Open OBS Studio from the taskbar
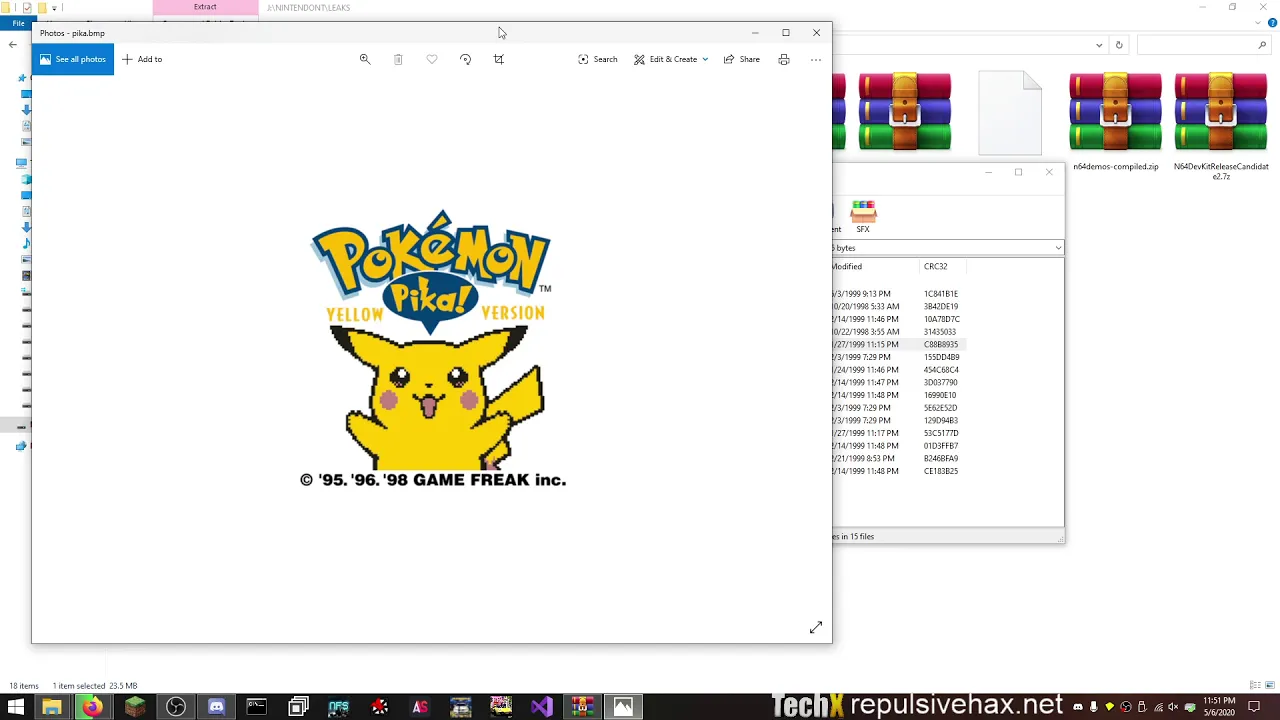Image resolution: width=1280 pixels, height=720 pixels. 175,707
